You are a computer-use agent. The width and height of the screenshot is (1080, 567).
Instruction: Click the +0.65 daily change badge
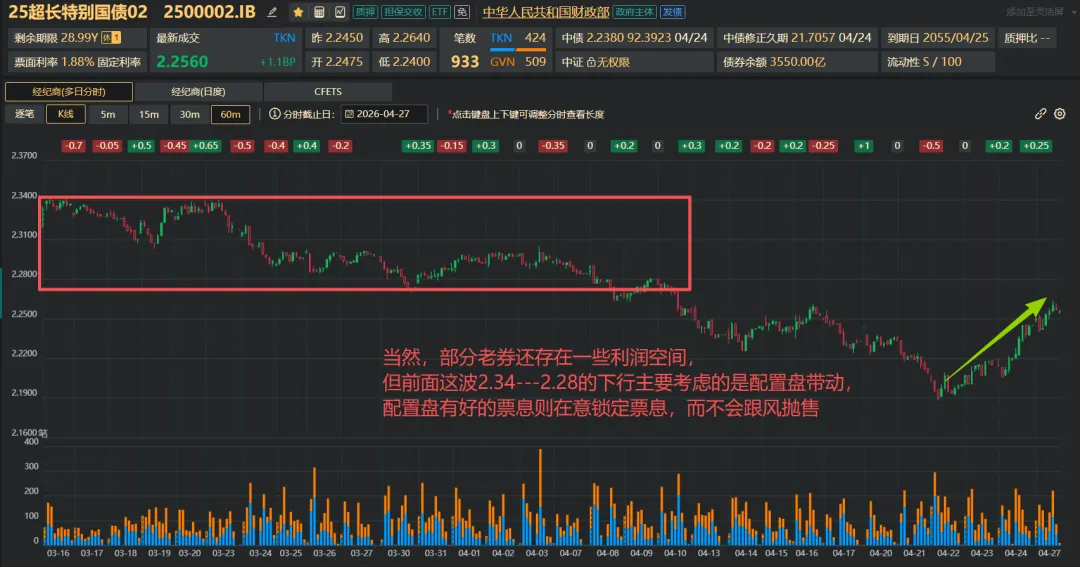206,146
